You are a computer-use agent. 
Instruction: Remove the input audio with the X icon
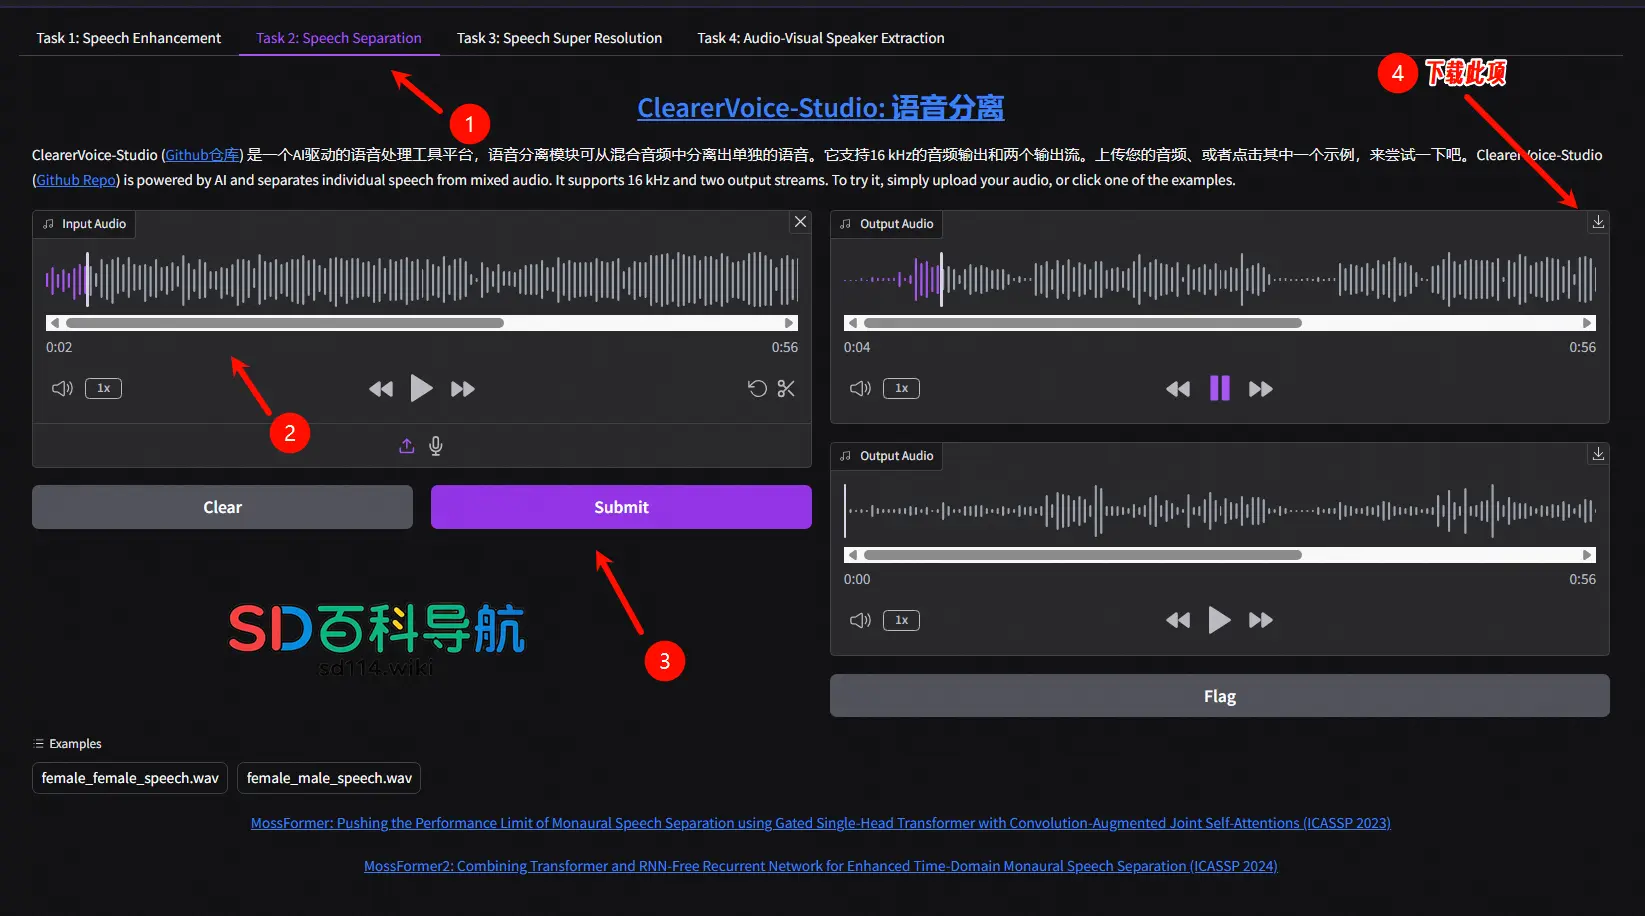click(x=800, y=222)
